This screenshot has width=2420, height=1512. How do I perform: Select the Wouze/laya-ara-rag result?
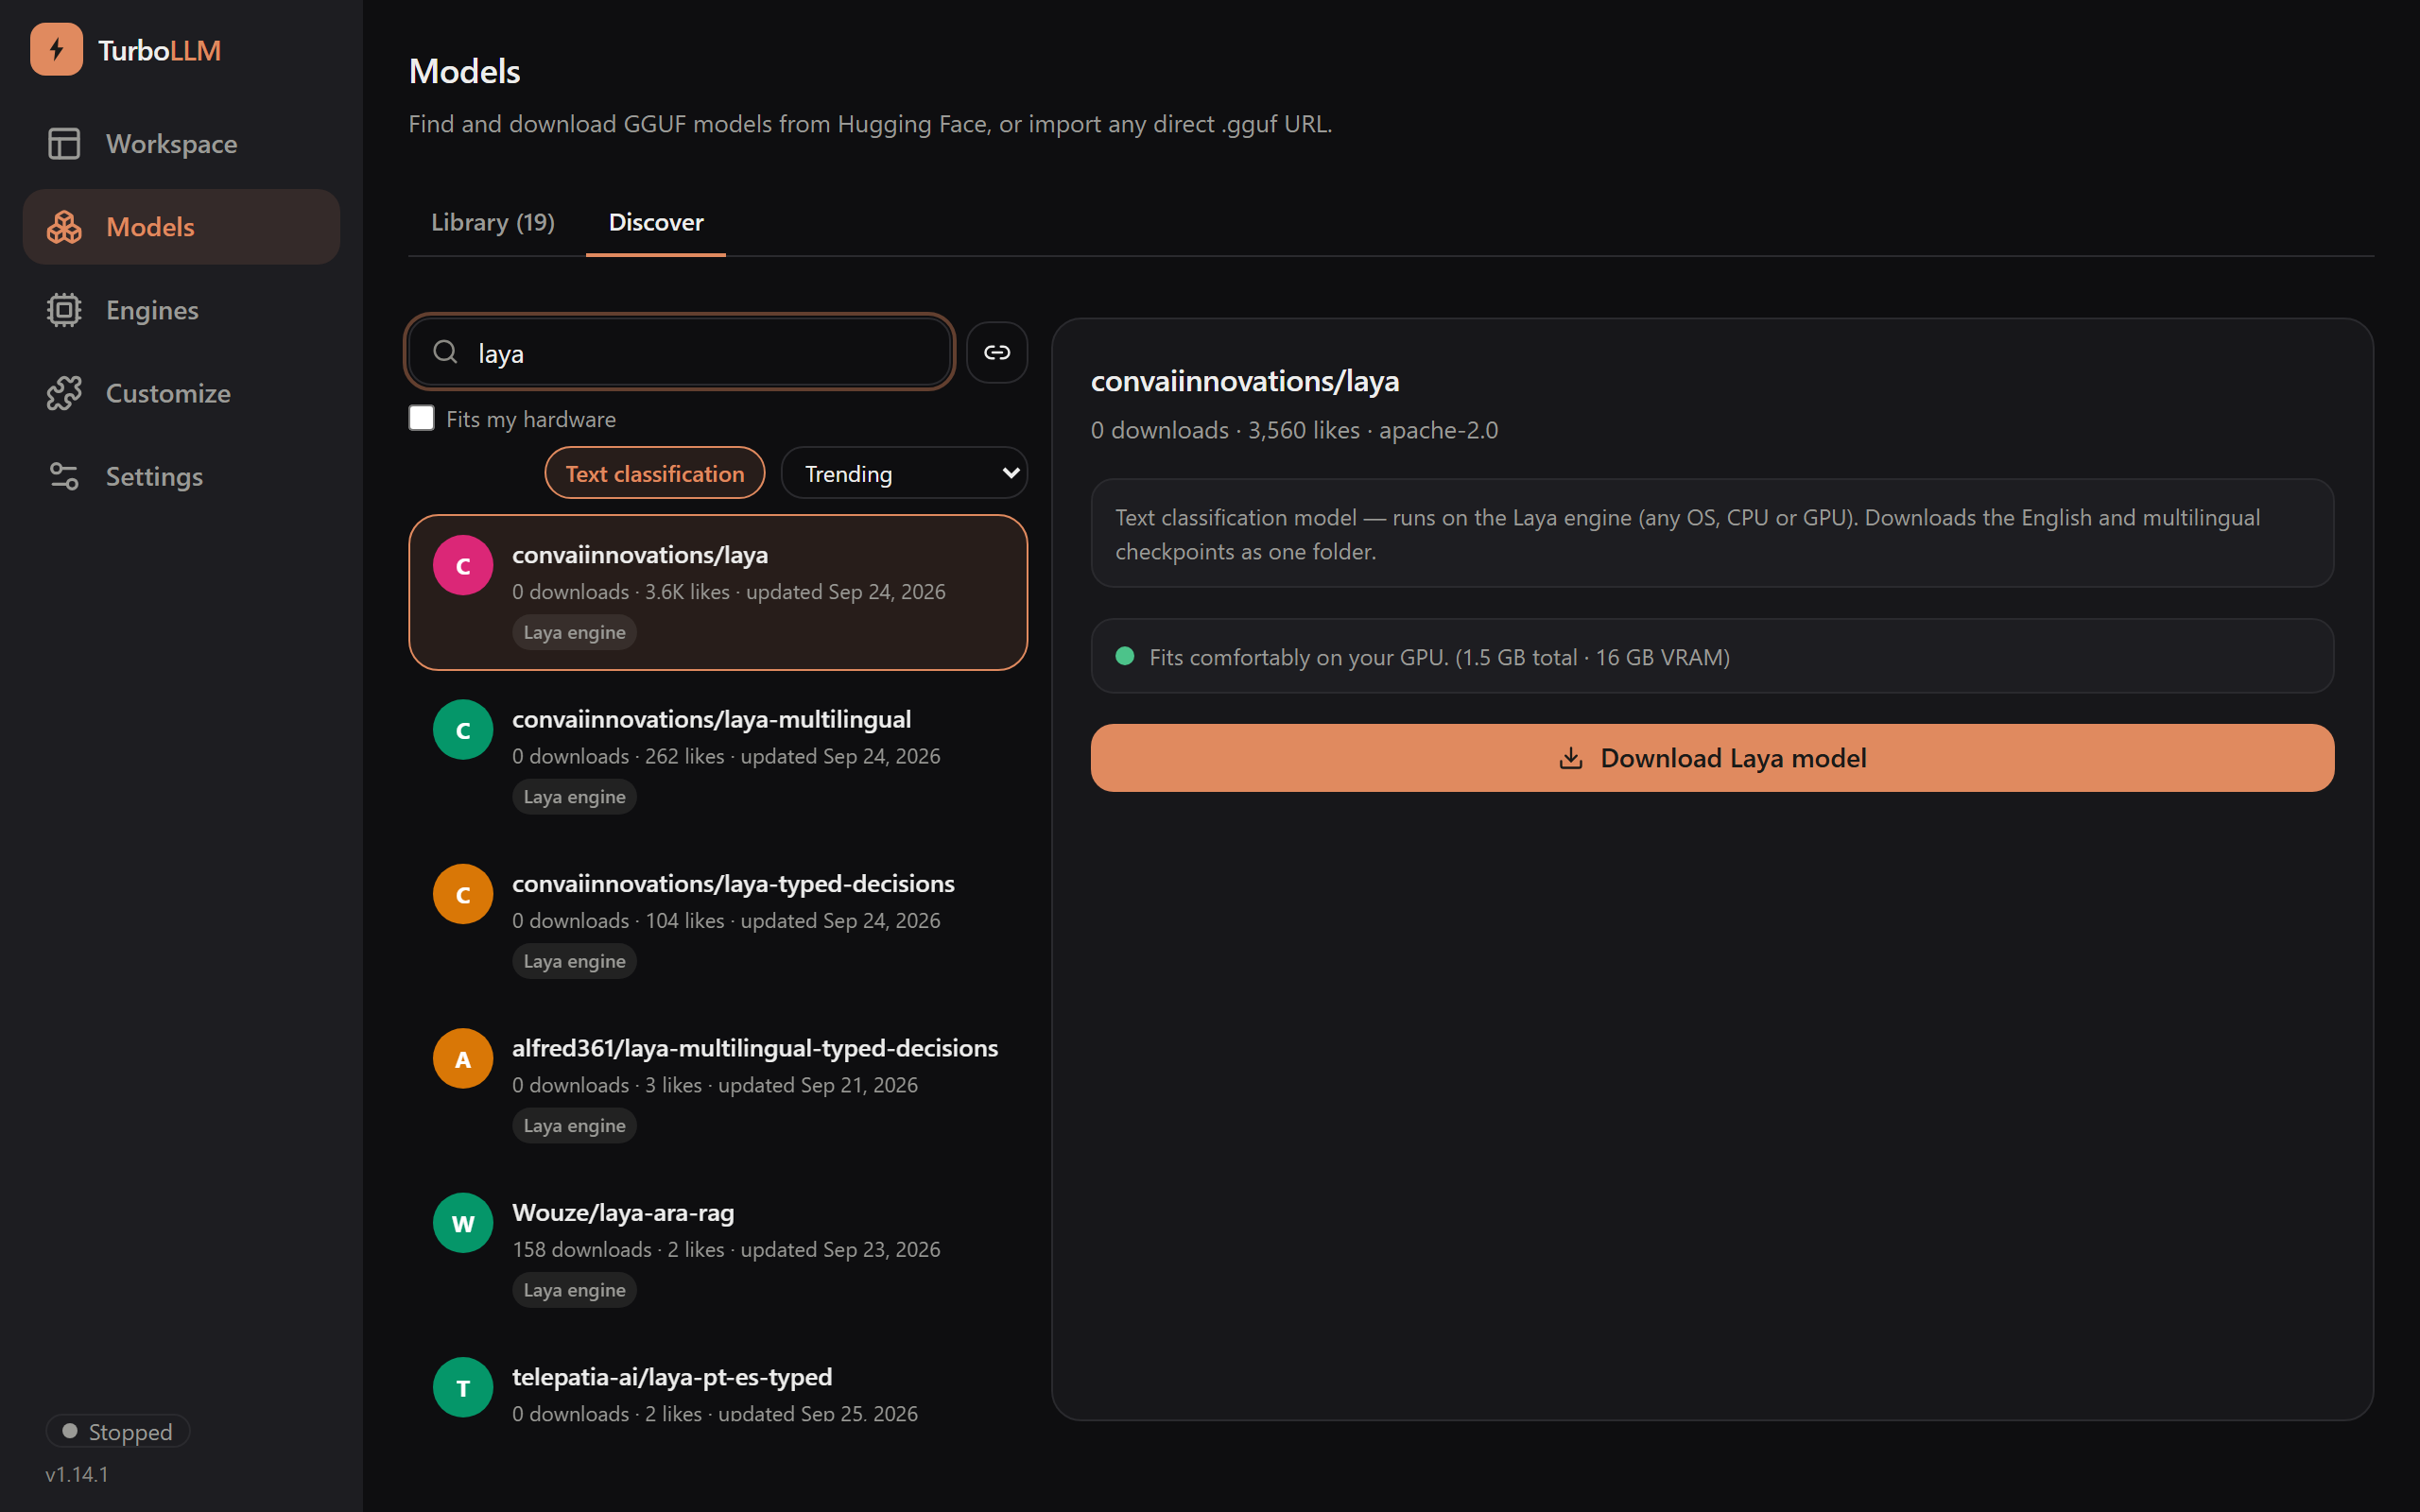718,1250
